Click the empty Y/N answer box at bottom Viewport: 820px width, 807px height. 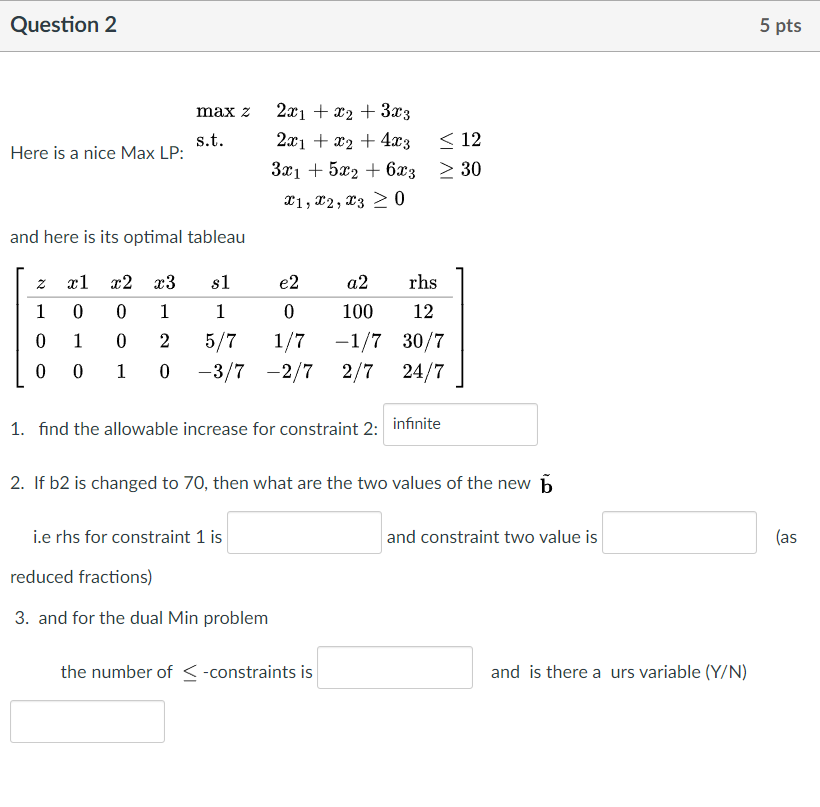click(x=86, y=721)
